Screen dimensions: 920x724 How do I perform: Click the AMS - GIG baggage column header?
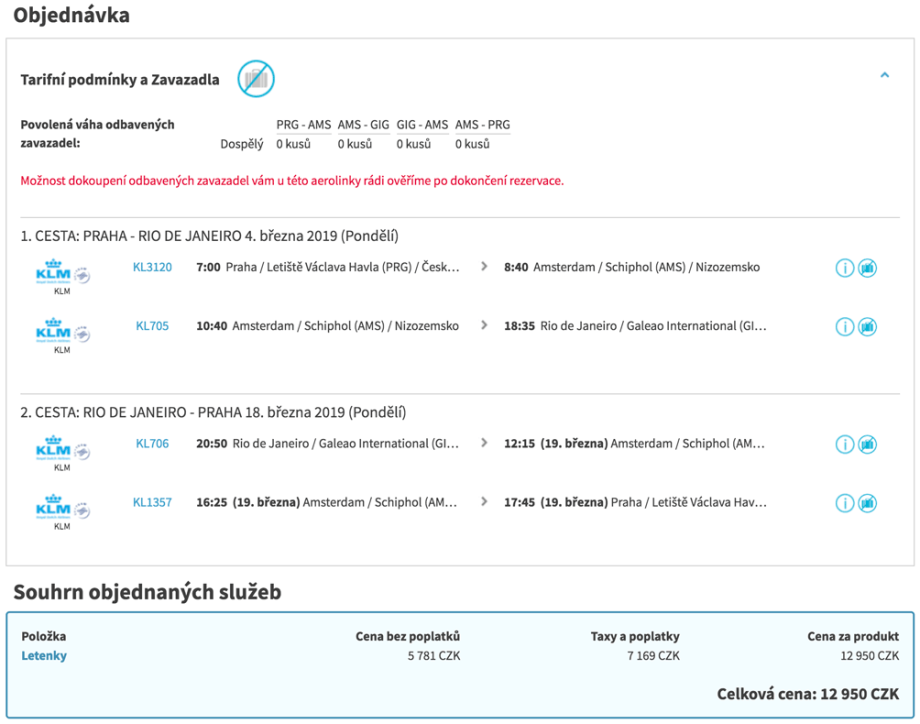[x=363, y=125]
